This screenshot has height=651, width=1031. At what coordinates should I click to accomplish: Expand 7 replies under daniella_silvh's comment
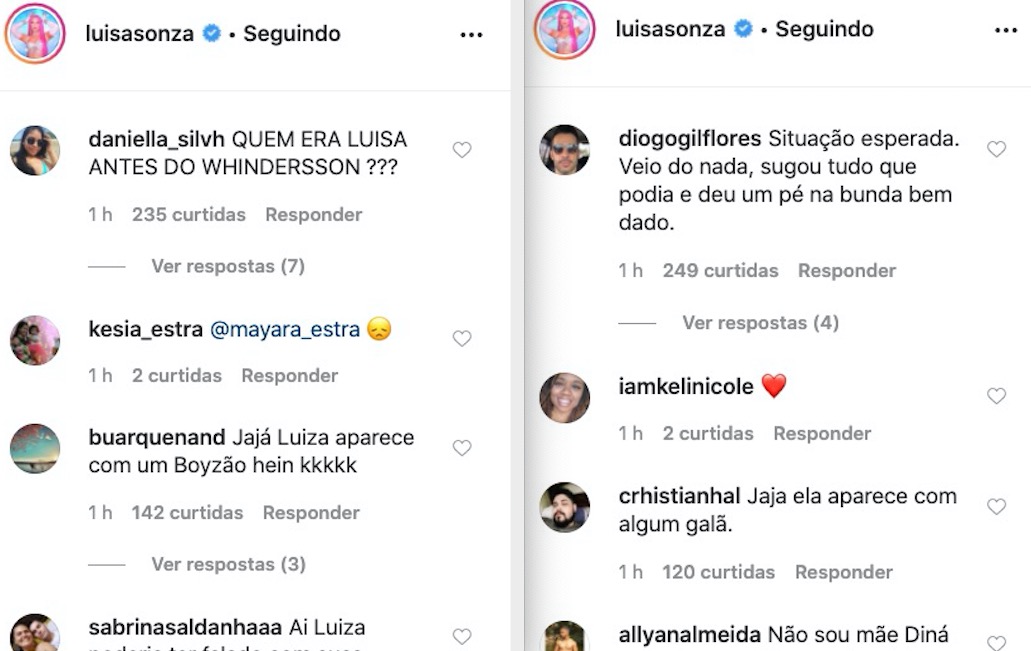[228, 266]
